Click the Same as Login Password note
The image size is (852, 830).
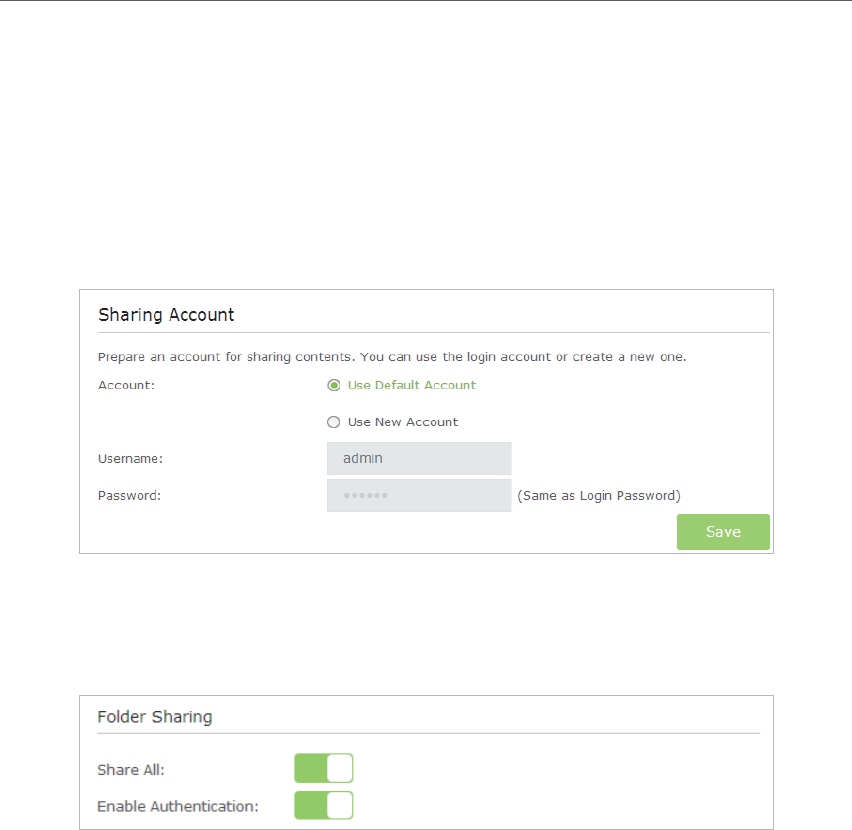pos(599,496)
